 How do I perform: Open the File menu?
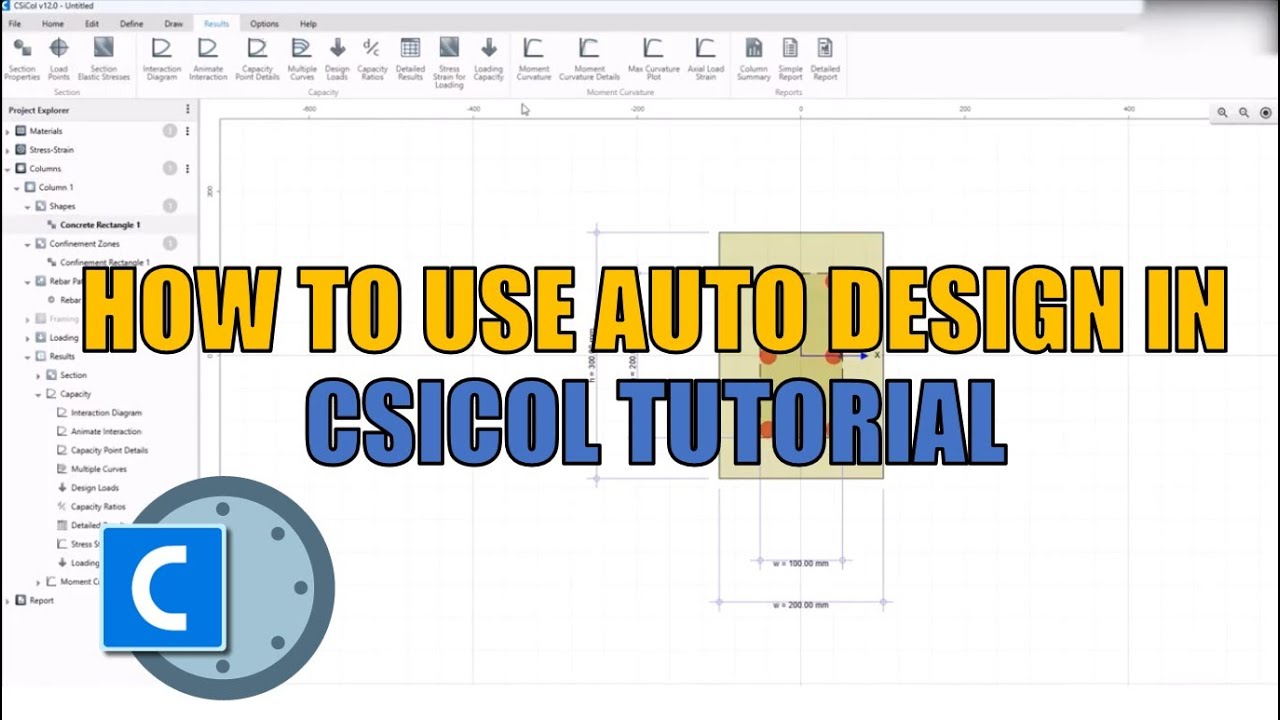tap(15, 23)
